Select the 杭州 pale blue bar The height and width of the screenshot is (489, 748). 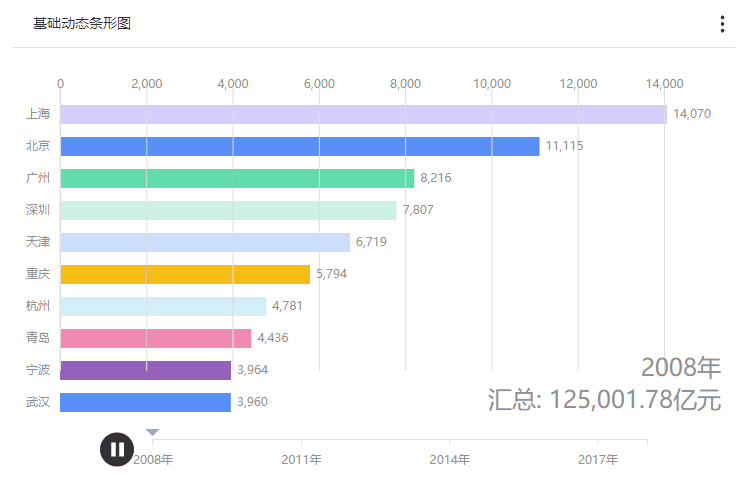163,306
